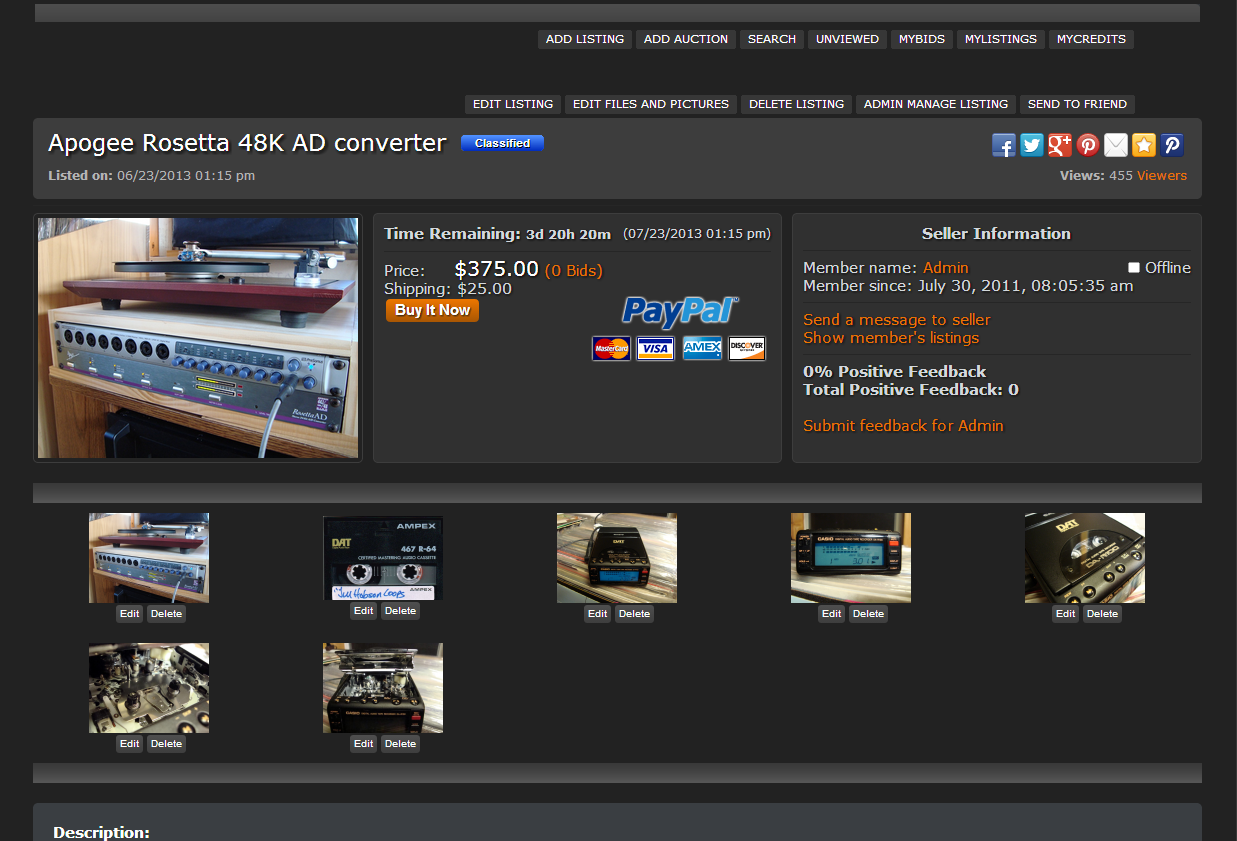The height and width of the screenshot is (841, 1237).
Task: Click the orange star favorite icon
Action: pyautogui.click(x=1144, y=145)
